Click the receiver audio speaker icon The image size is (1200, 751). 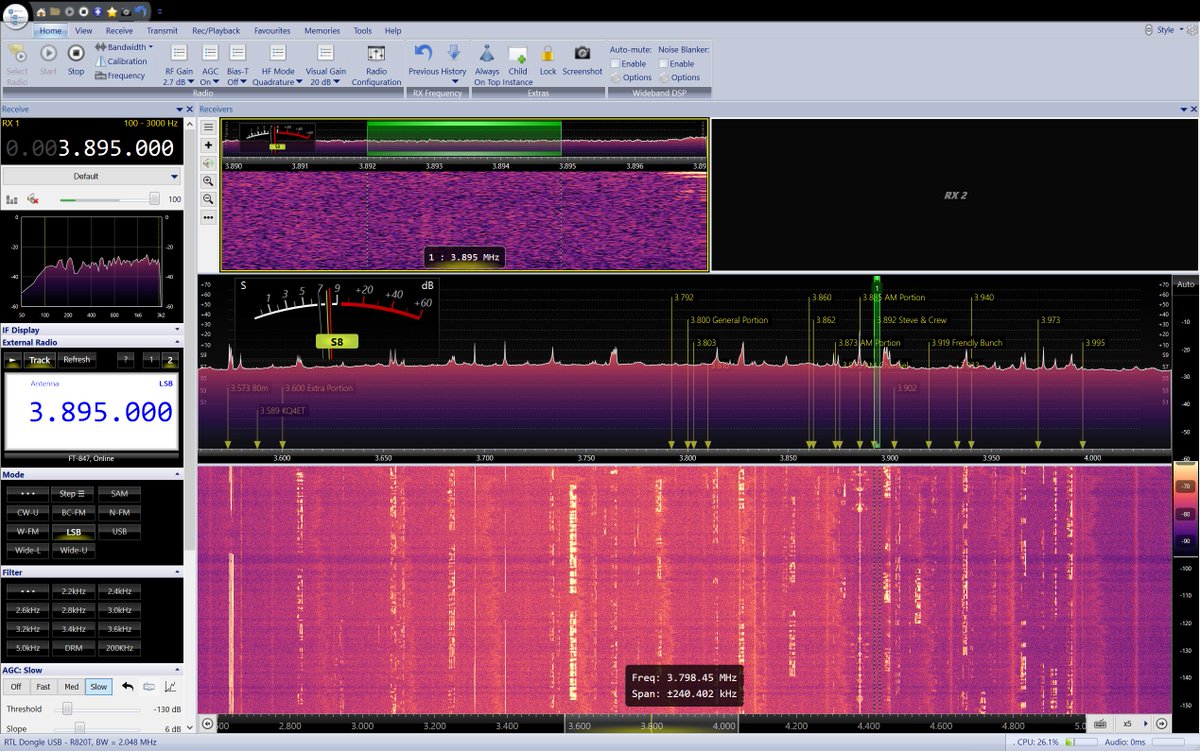point(208,163)
